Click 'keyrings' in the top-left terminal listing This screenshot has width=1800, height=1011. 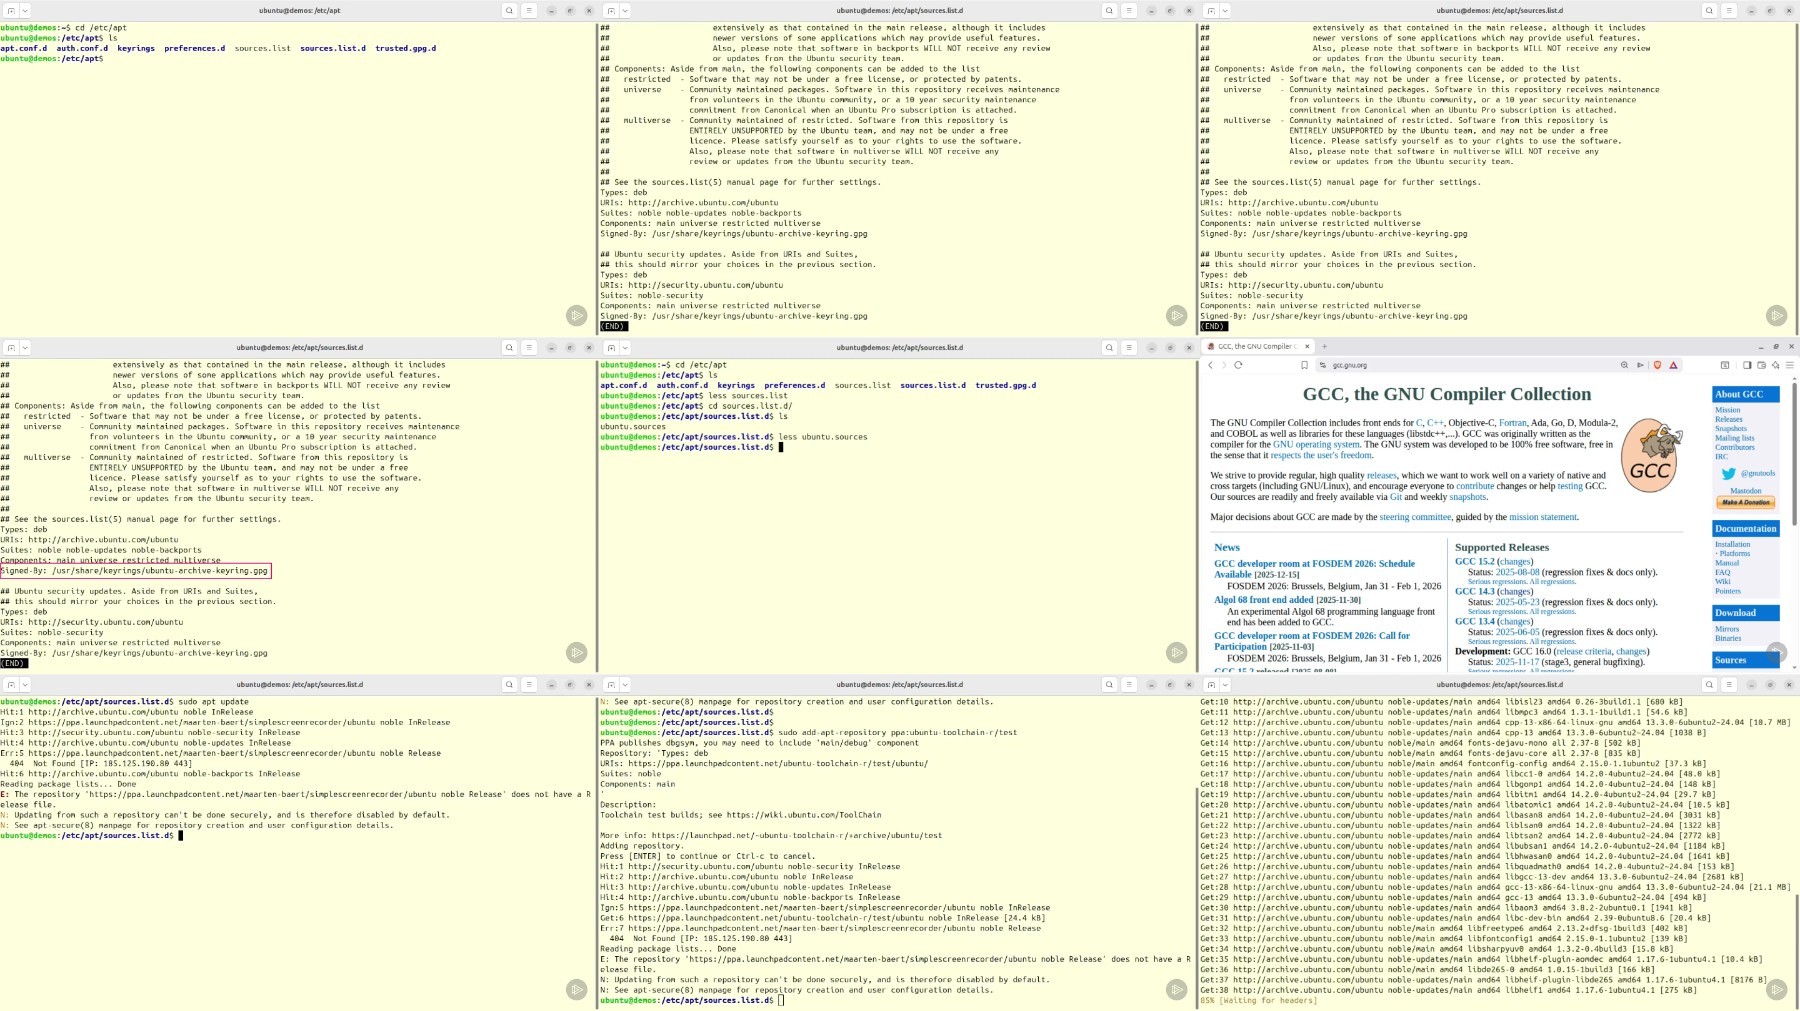click(136, 48)
